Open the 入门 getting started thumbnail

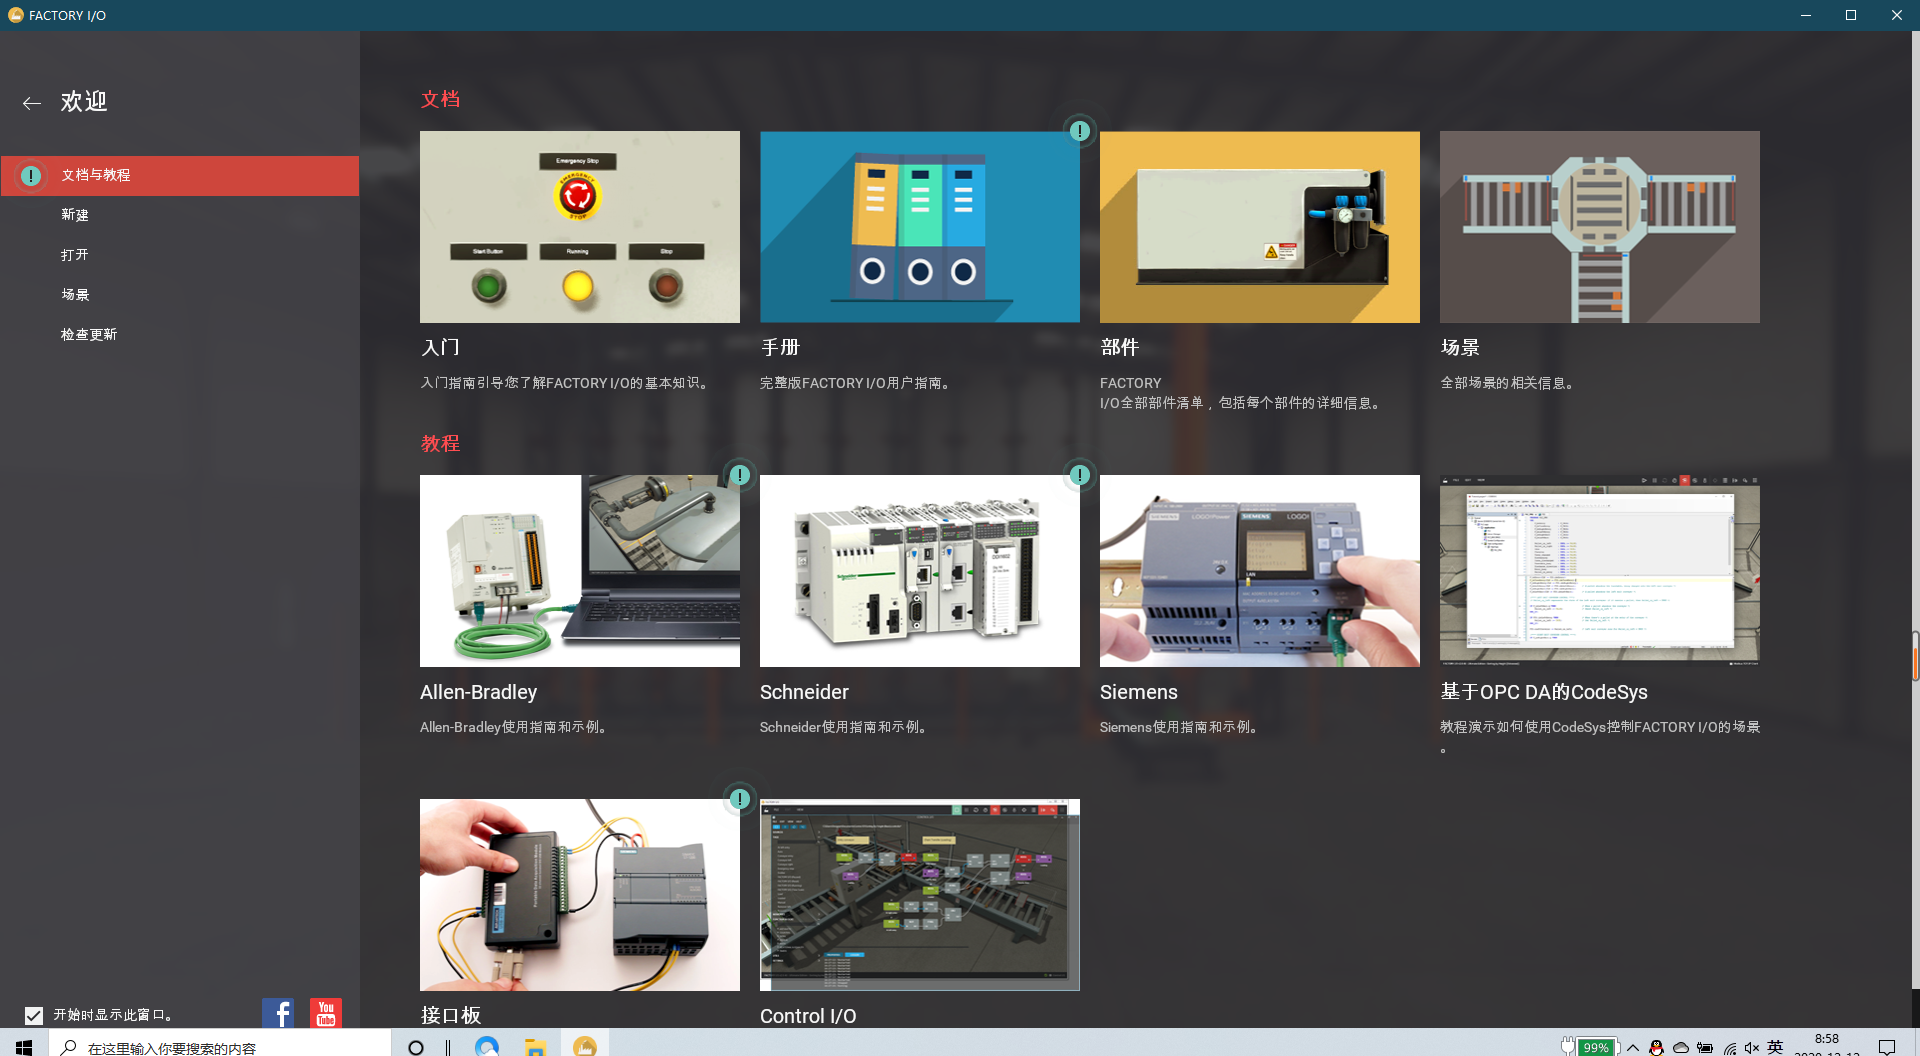(580, 227)
